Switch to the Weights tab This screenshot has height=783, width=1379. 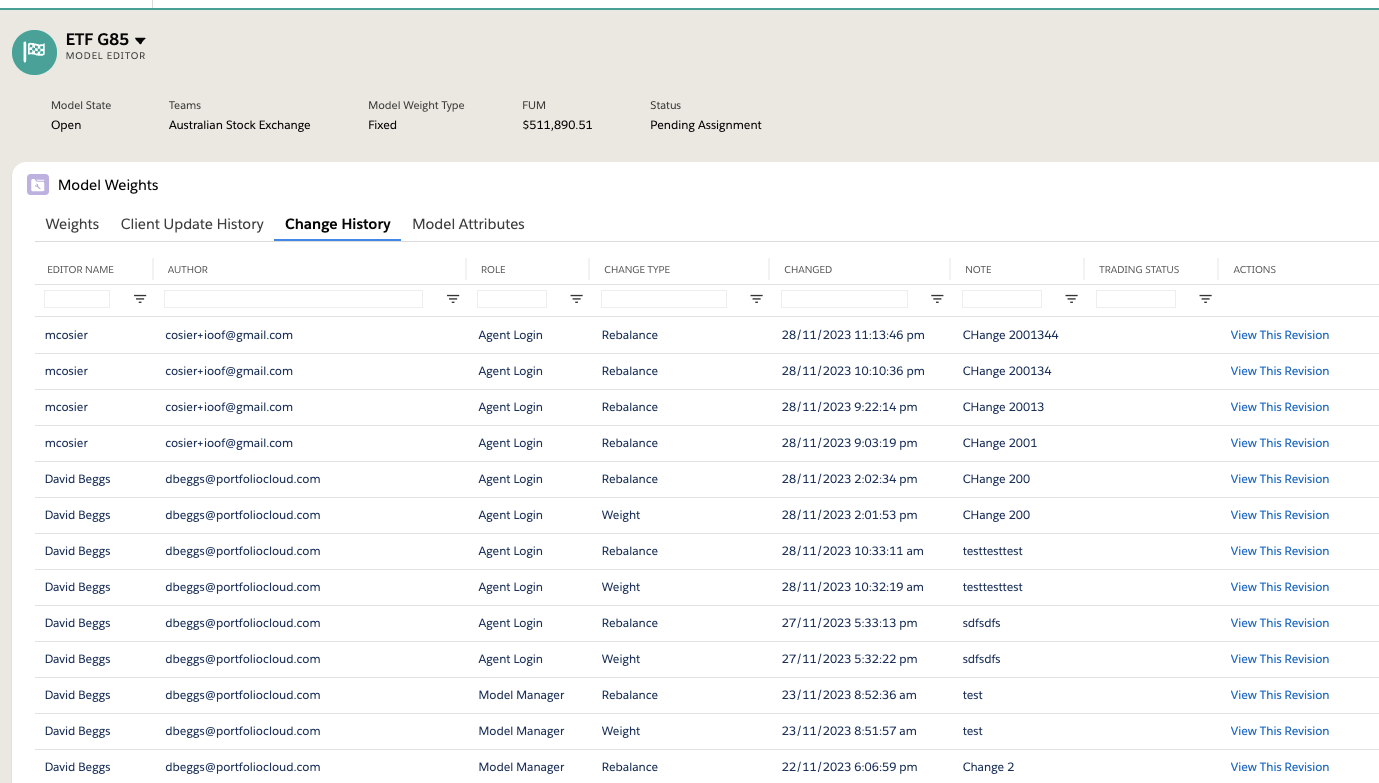[x=71, y=224]
